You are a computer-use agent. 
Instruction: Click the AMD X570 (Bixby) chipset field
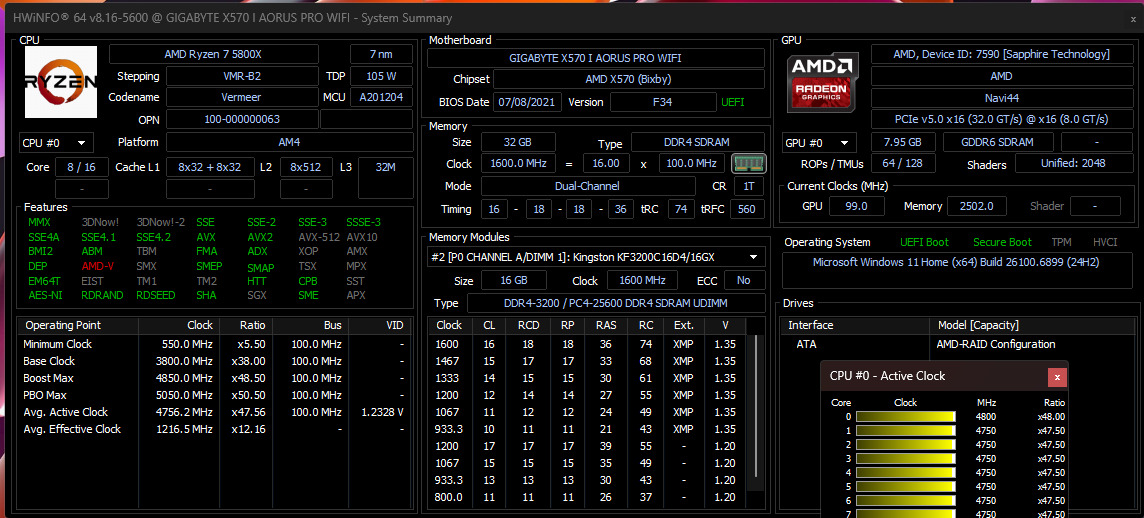click(x=629, y=80)
